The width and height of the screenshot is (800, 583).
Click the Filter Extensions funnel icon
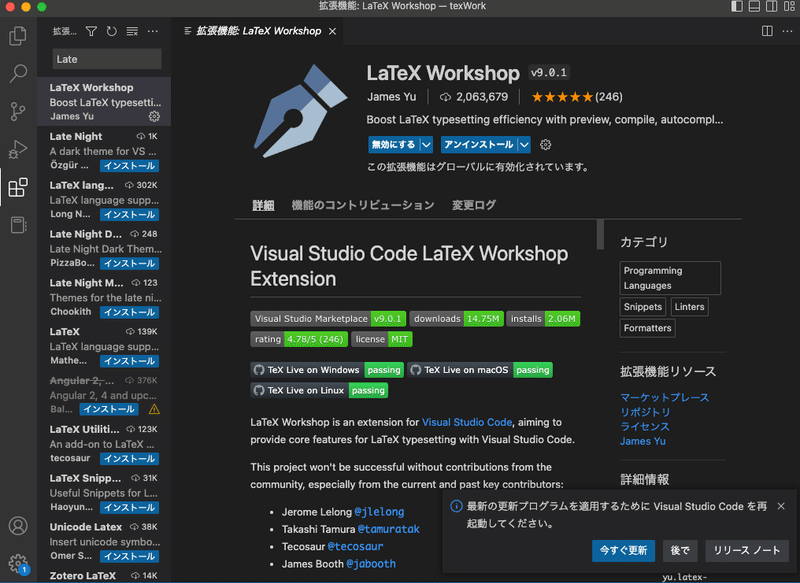tap(90, 31)
